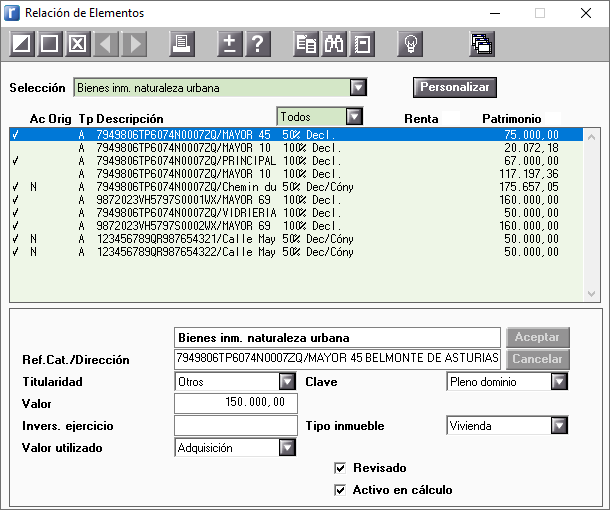
Task: Select row 9872023VH5797S0002WX/MAYOR 69
Action: point(296,226)
